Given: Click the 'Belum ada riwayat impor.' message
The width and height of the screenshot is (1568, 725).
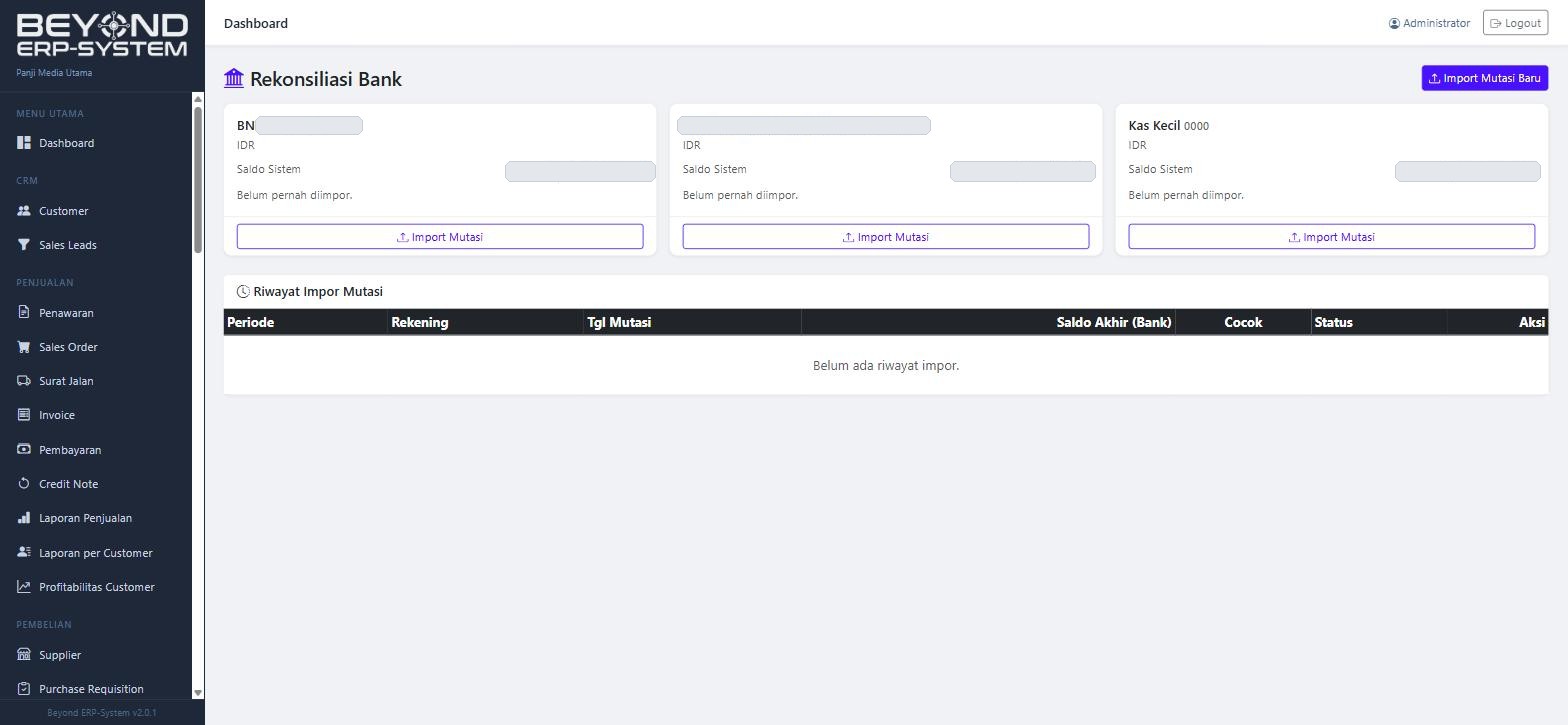Looking at the screenshot, I should coord(886,366).
